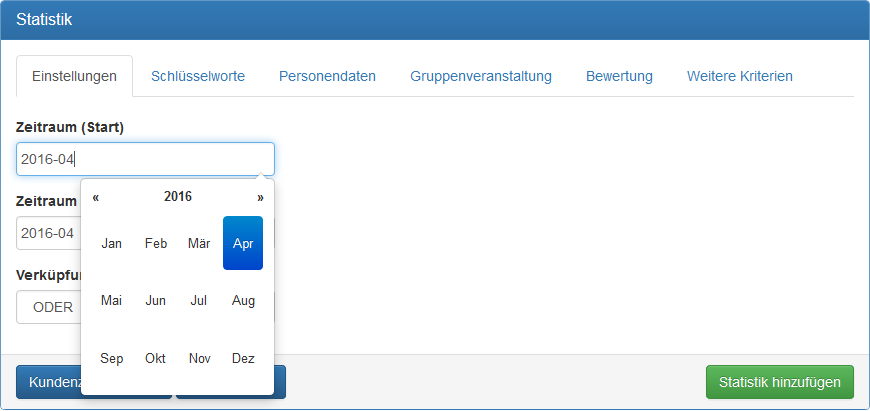Switch to the Bewertung tab
This screenshot has height=411, width=870.
(619, 76)
